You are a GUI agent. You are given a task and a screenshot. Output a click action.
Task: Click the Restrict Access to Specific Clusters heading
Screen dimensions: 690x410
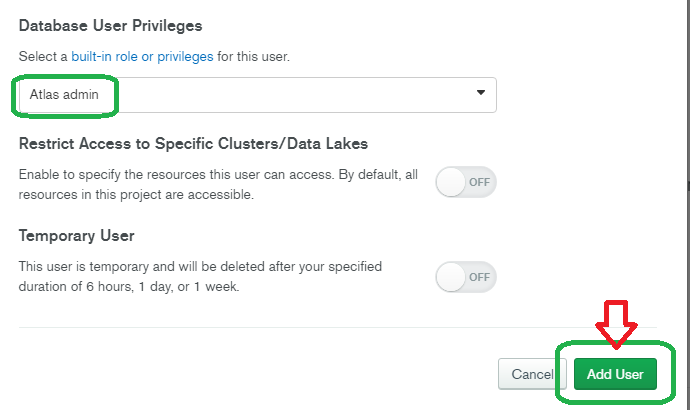point(193,144)
